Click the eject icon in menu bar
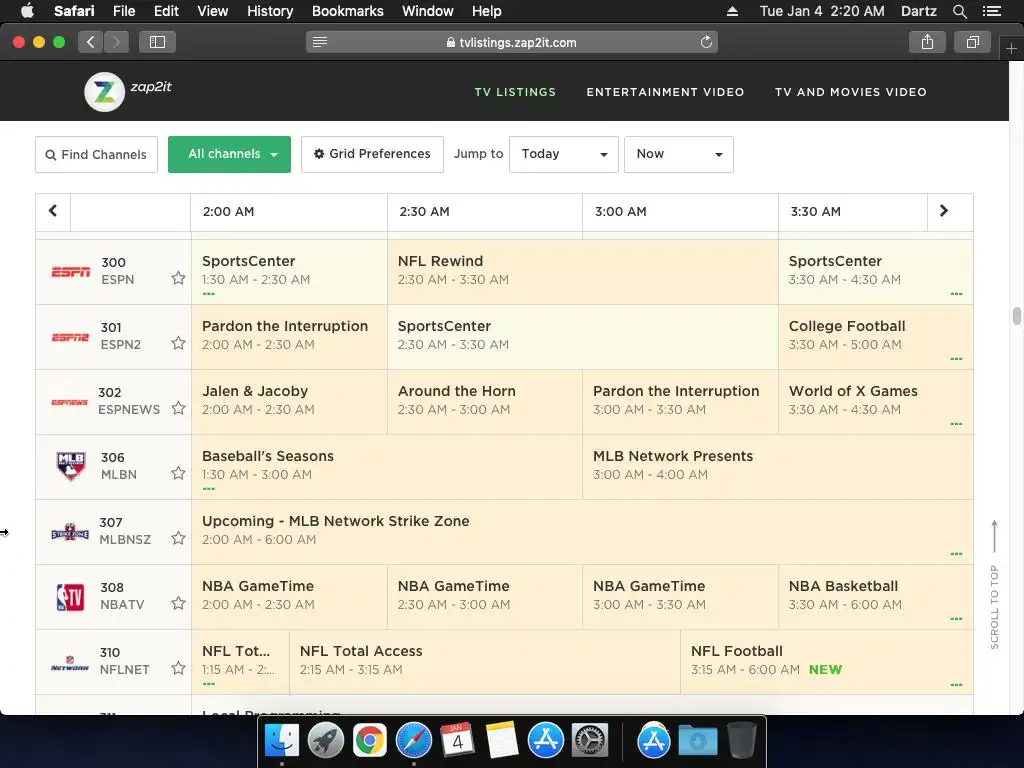The image size is (1024, 768). [732, 11]
